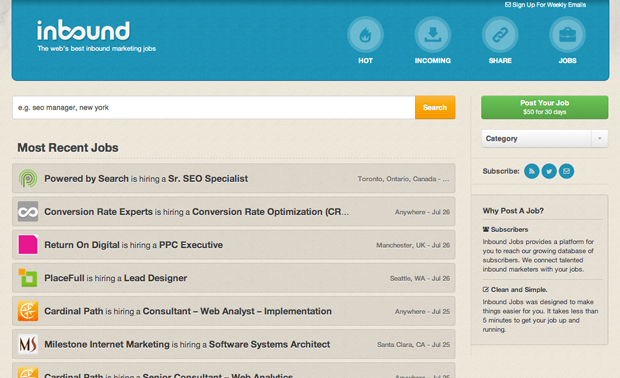This screenshot has width=620, height=378.
Task: Open the Incoming download icon
Action: point(433,35)
